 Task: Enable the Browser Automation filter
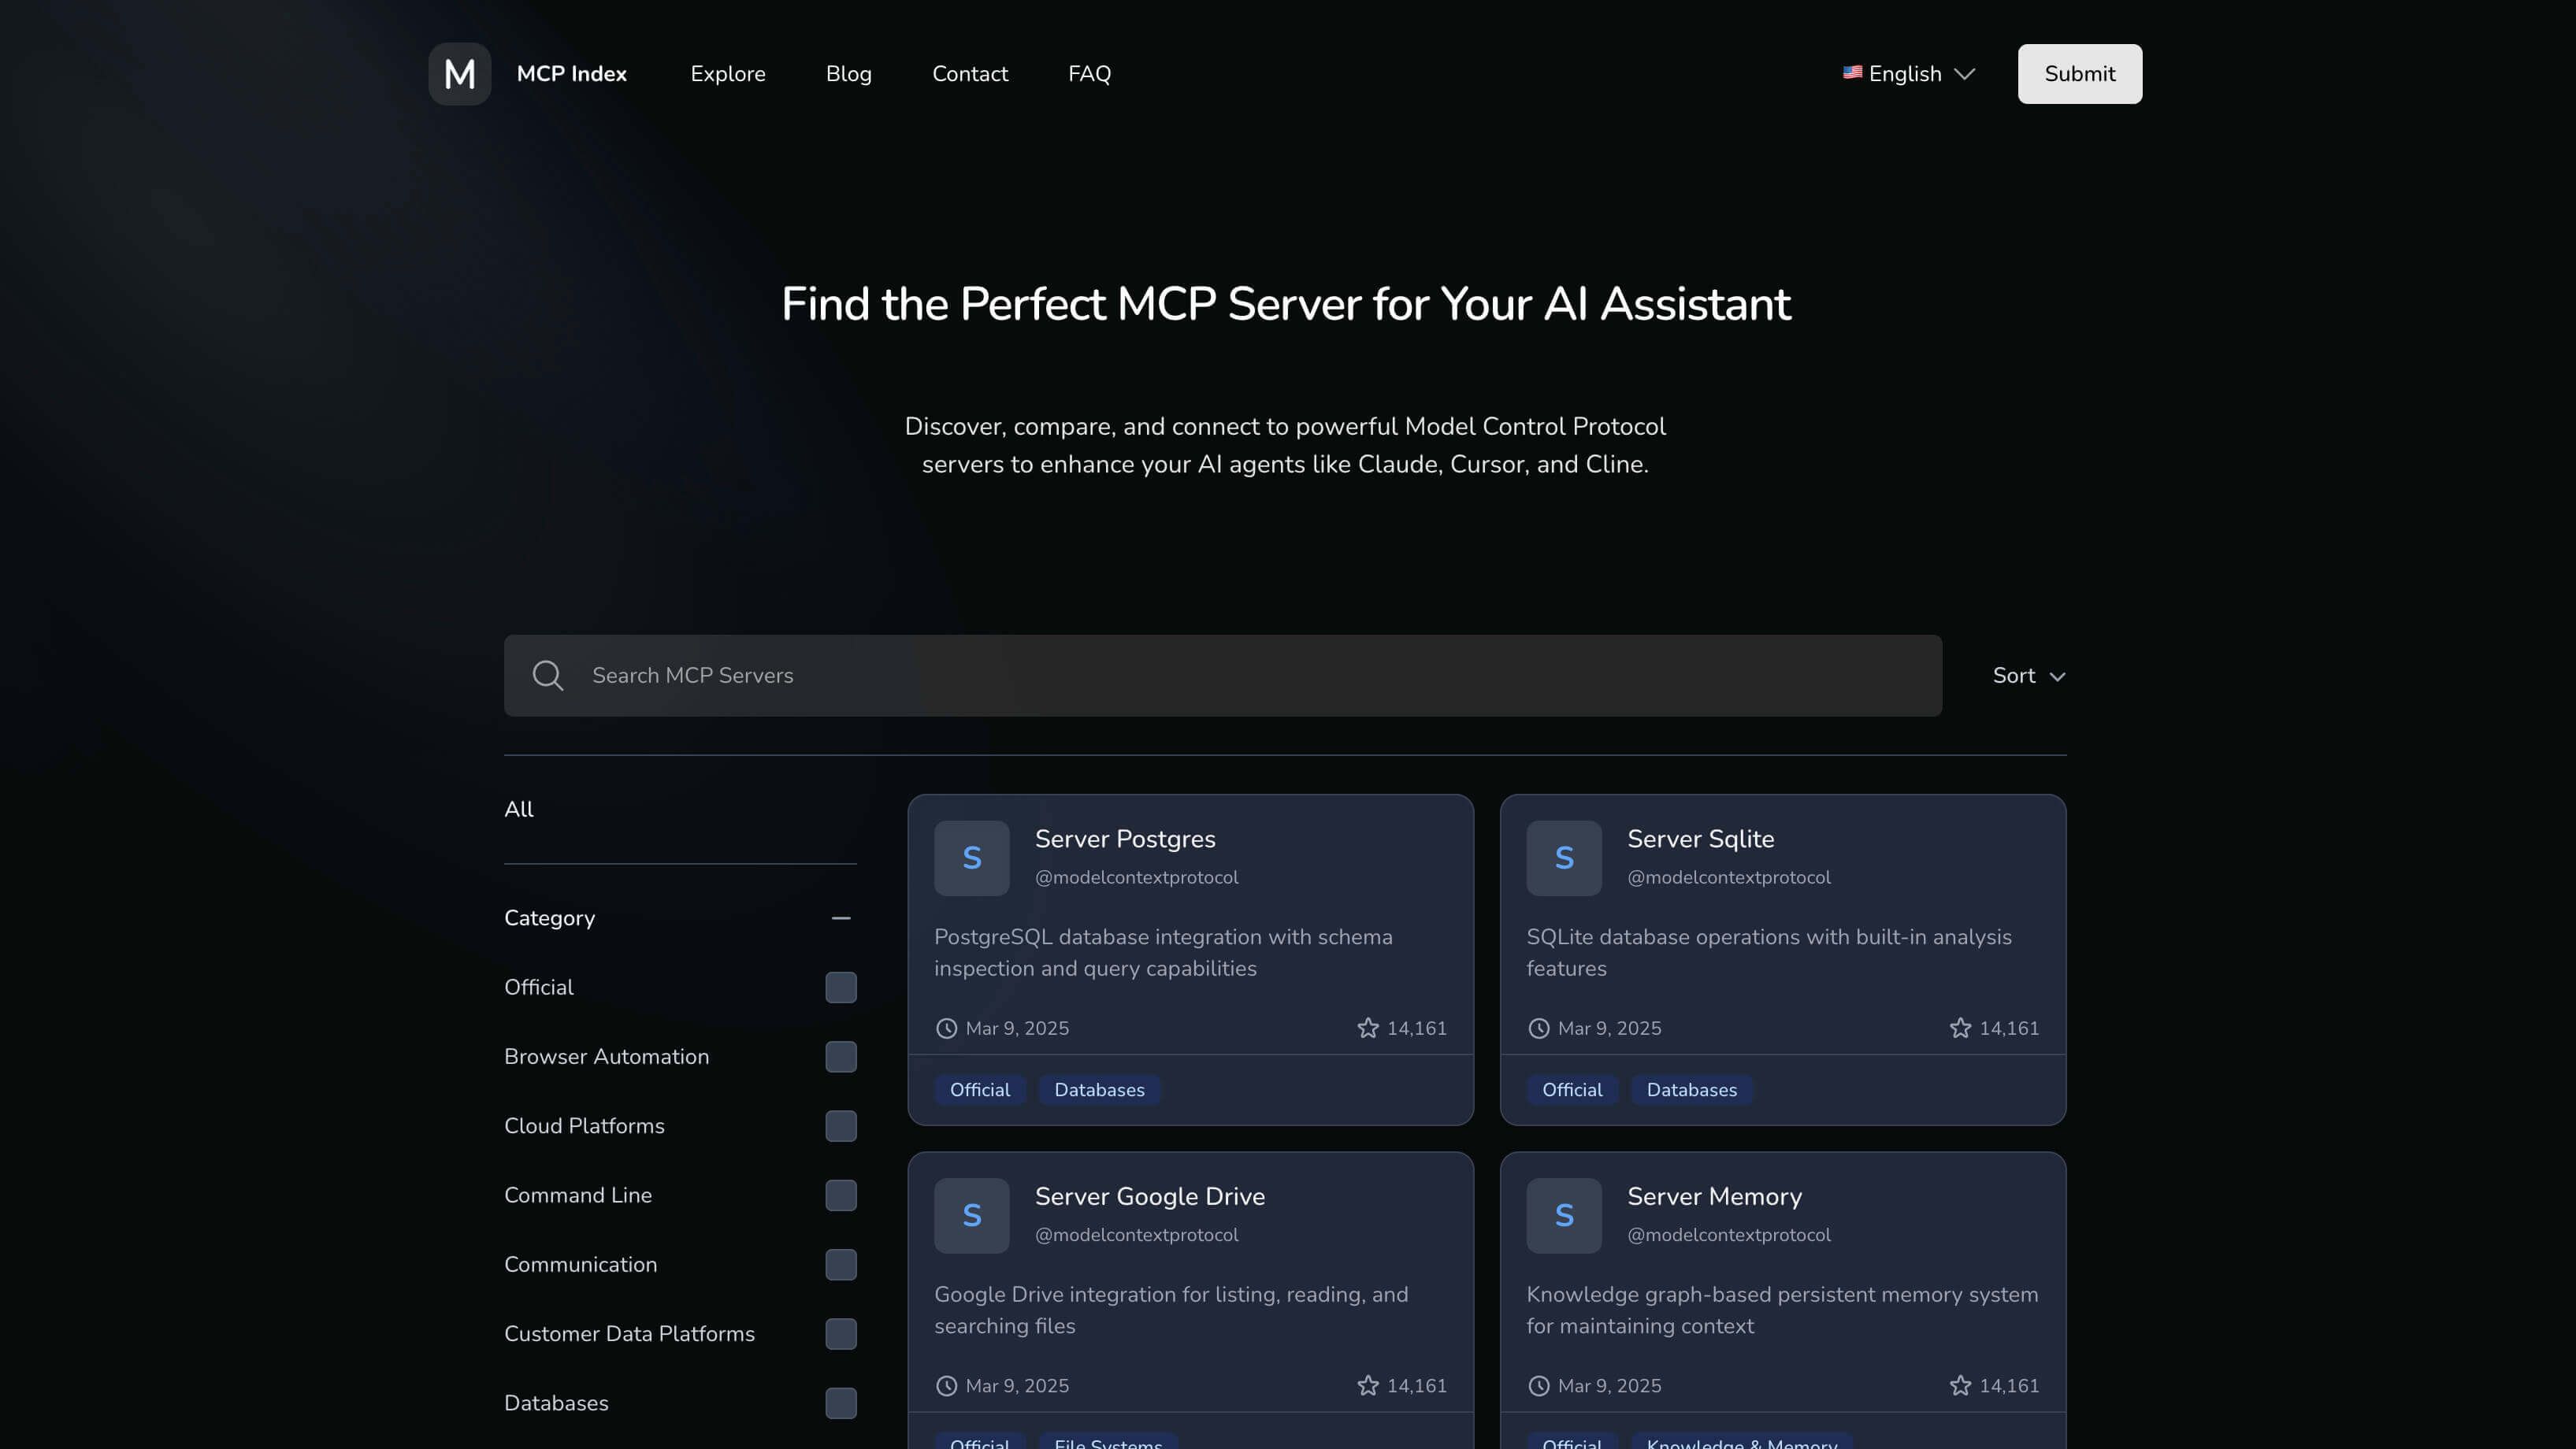tap(841, 1057)
